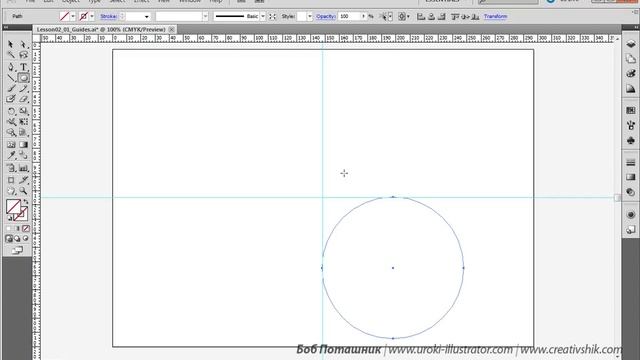Change screen mode button in toolbox
The width and height of the screenshot is (640, 360).
[17, 251]
